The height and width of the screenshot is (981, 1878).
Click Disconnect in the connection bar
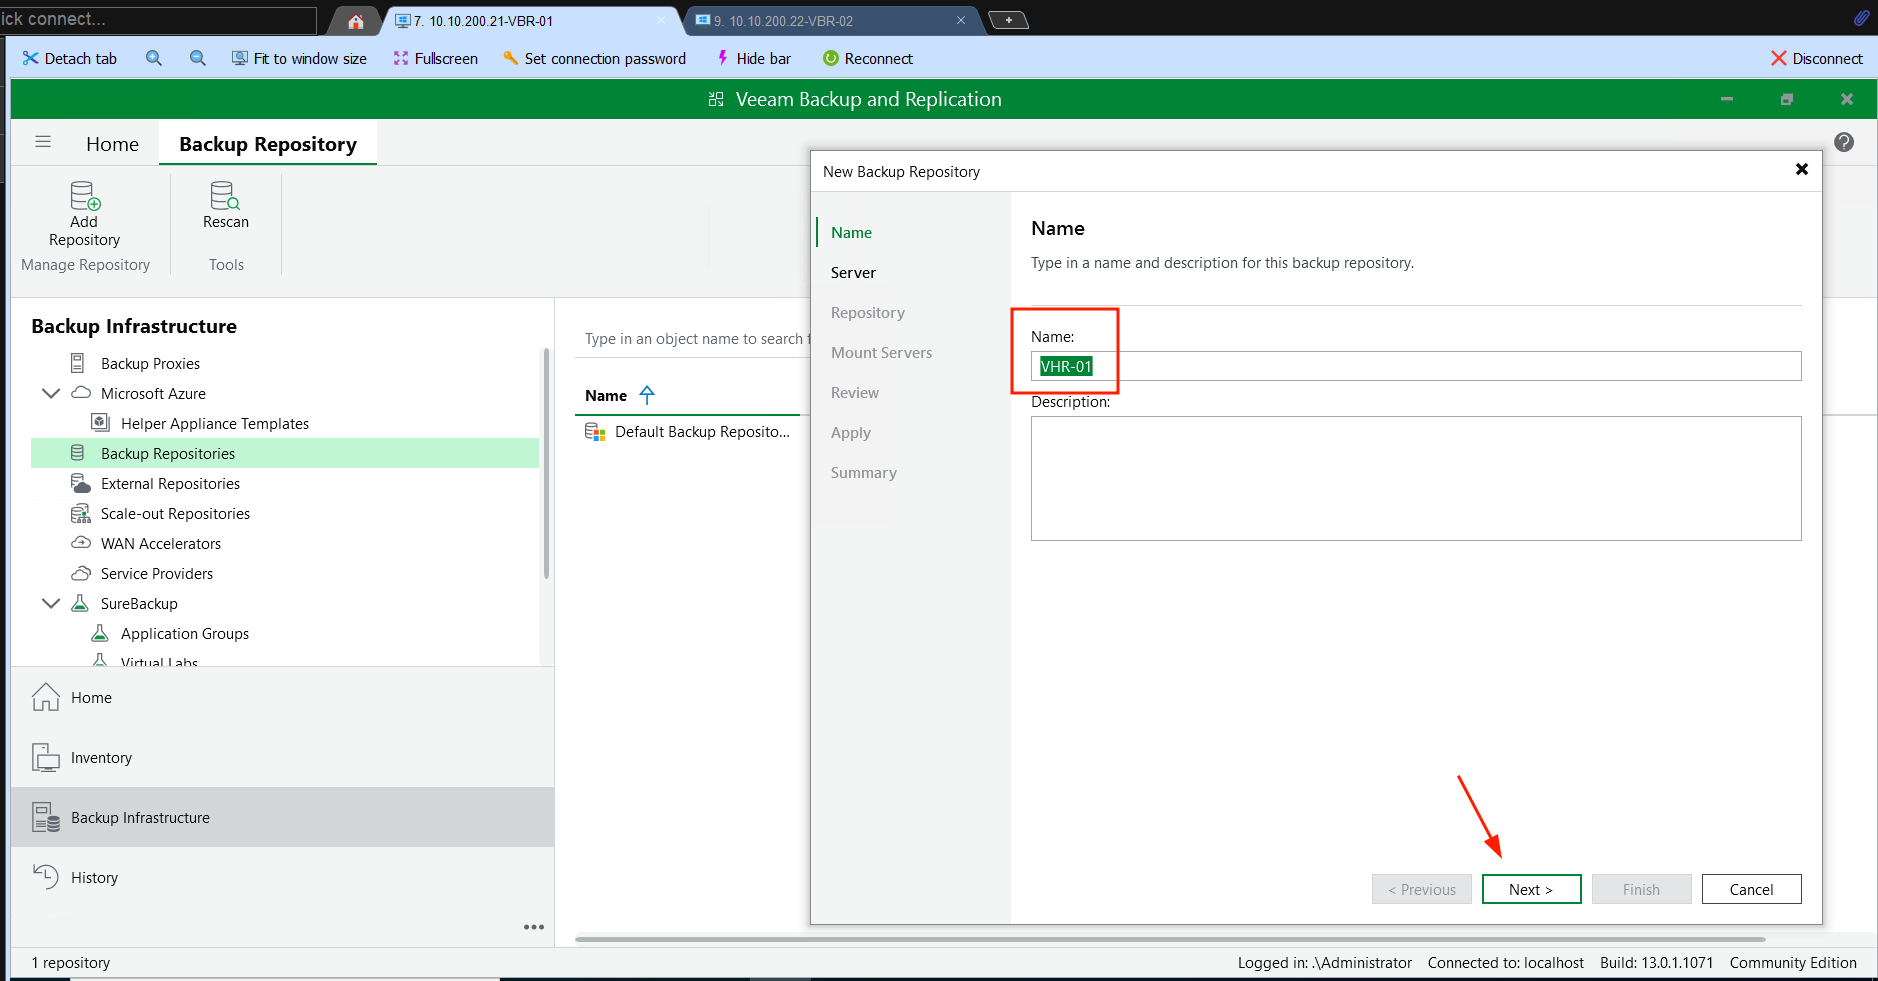(x=1816, y=58)
